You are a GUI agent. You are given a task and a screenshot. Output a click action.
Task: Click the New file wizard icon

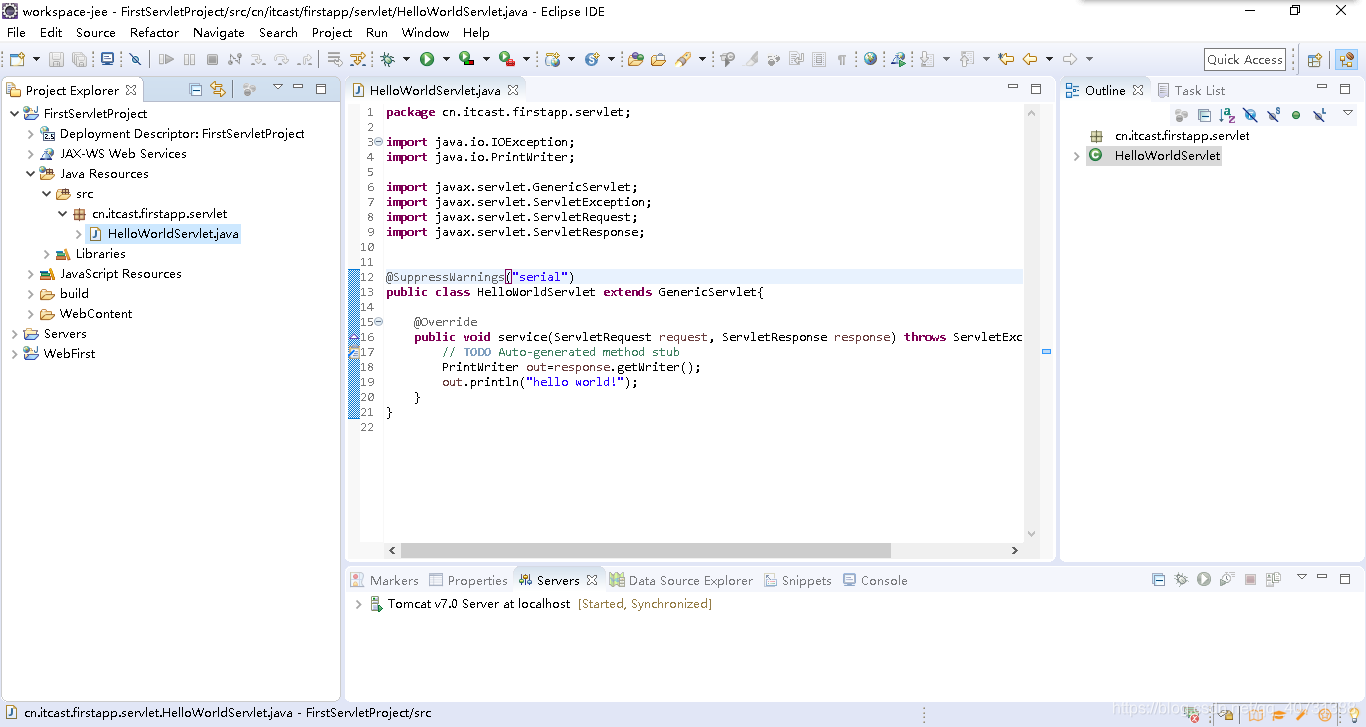click(17, 59)
